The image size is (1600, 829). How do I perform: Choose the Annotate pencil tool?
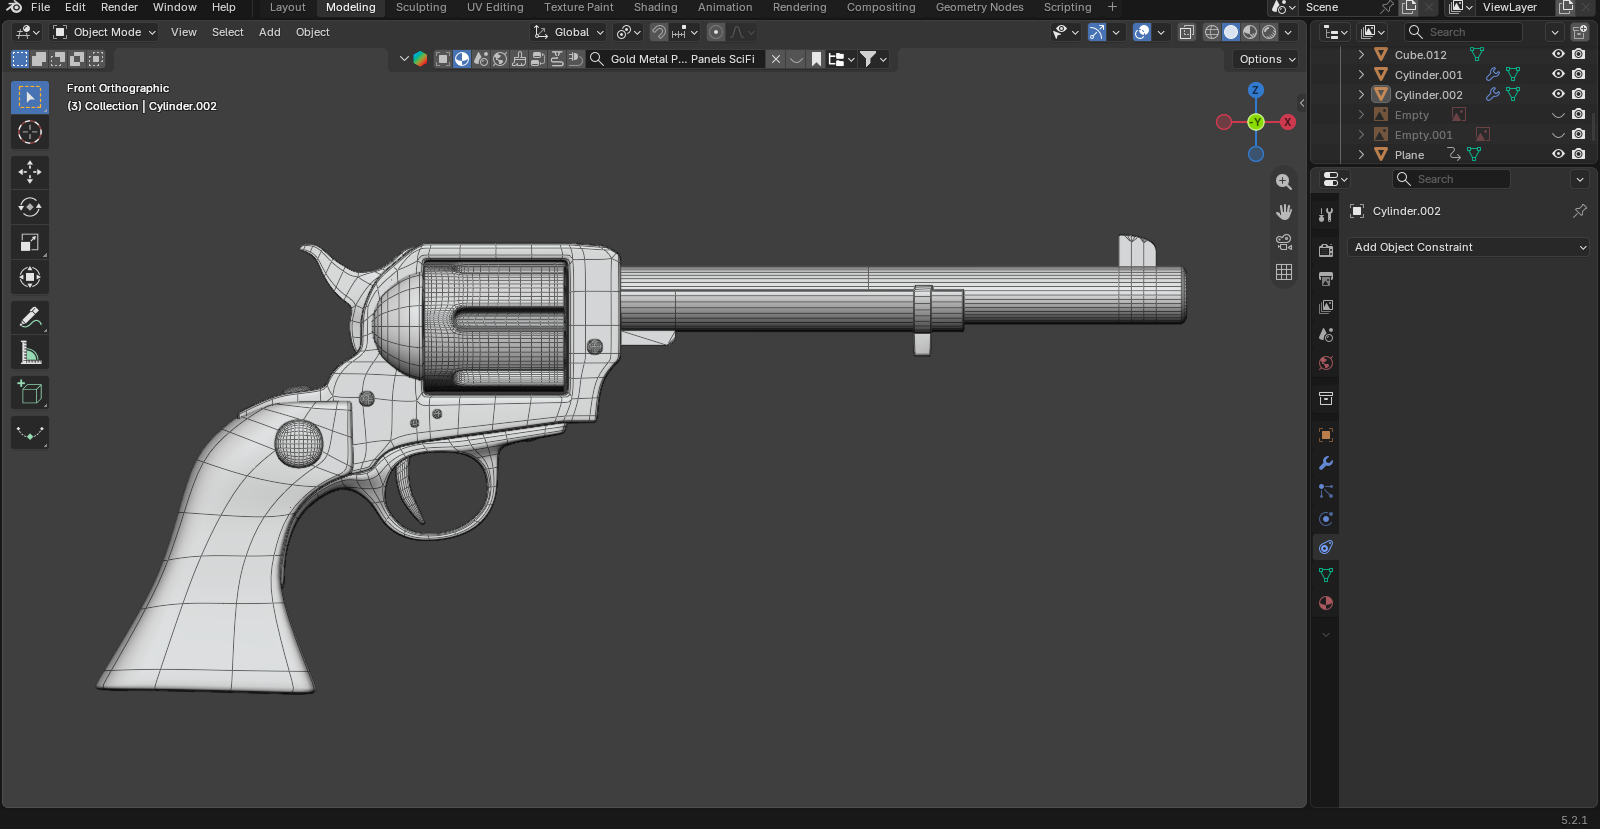30,318
